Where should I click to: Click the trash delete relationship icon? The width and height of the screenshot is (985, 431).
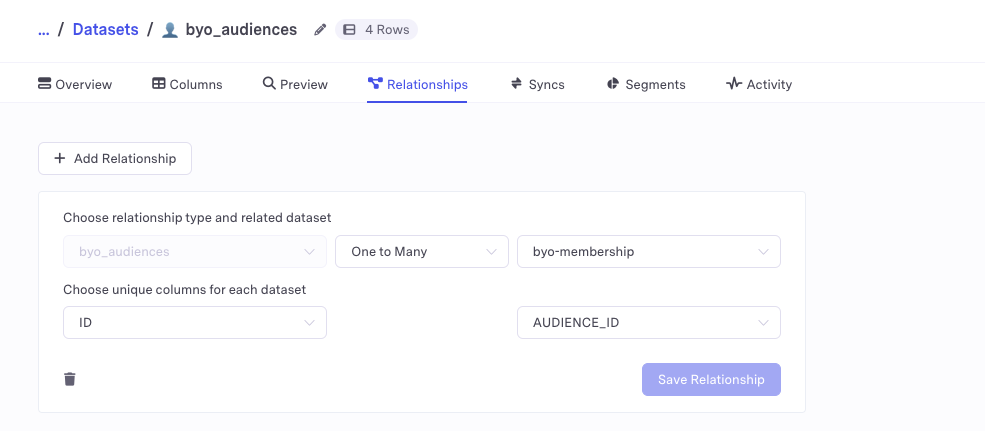click(x=70, y=379)
